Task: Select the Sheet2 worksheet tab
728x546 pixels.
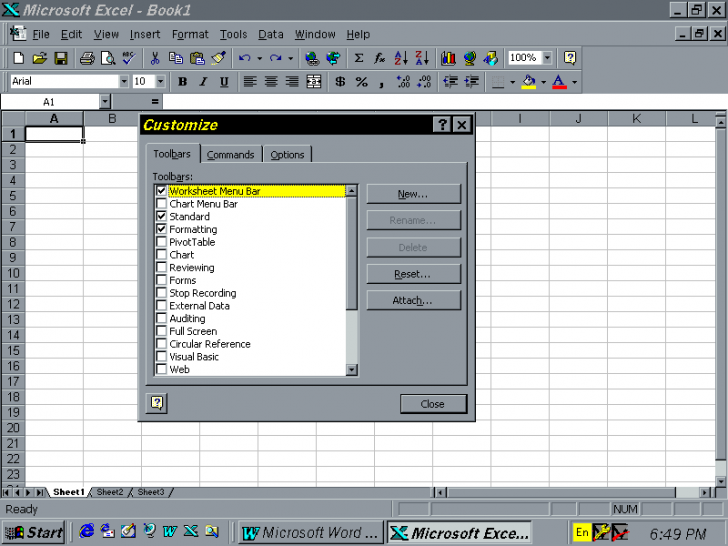Action: [x=110, y=492]
